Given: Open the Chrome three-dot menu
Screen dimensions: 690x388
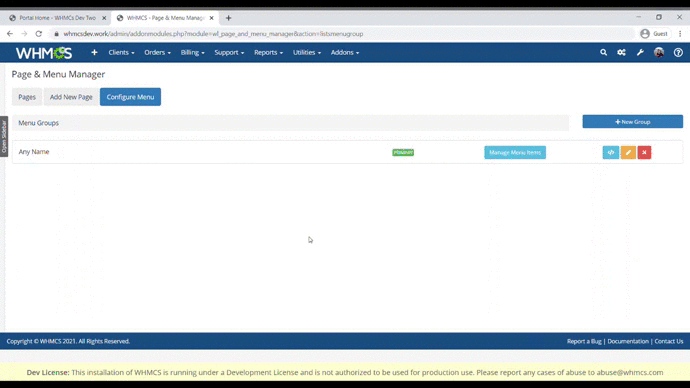Looking at the screenshot, I should click(680, 33).
